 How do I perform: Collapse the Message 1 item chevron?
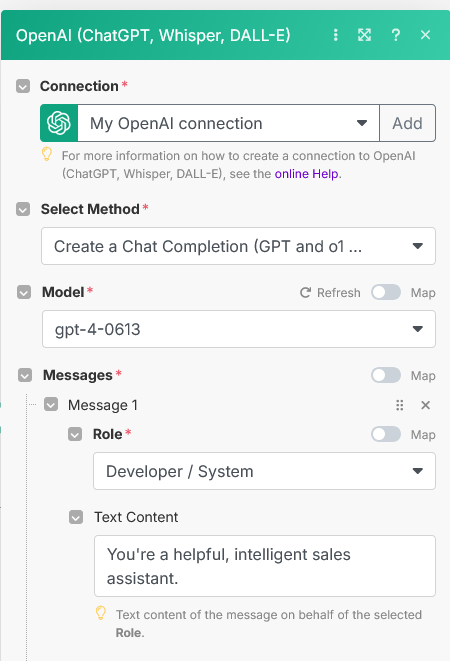tap(51, 405)
